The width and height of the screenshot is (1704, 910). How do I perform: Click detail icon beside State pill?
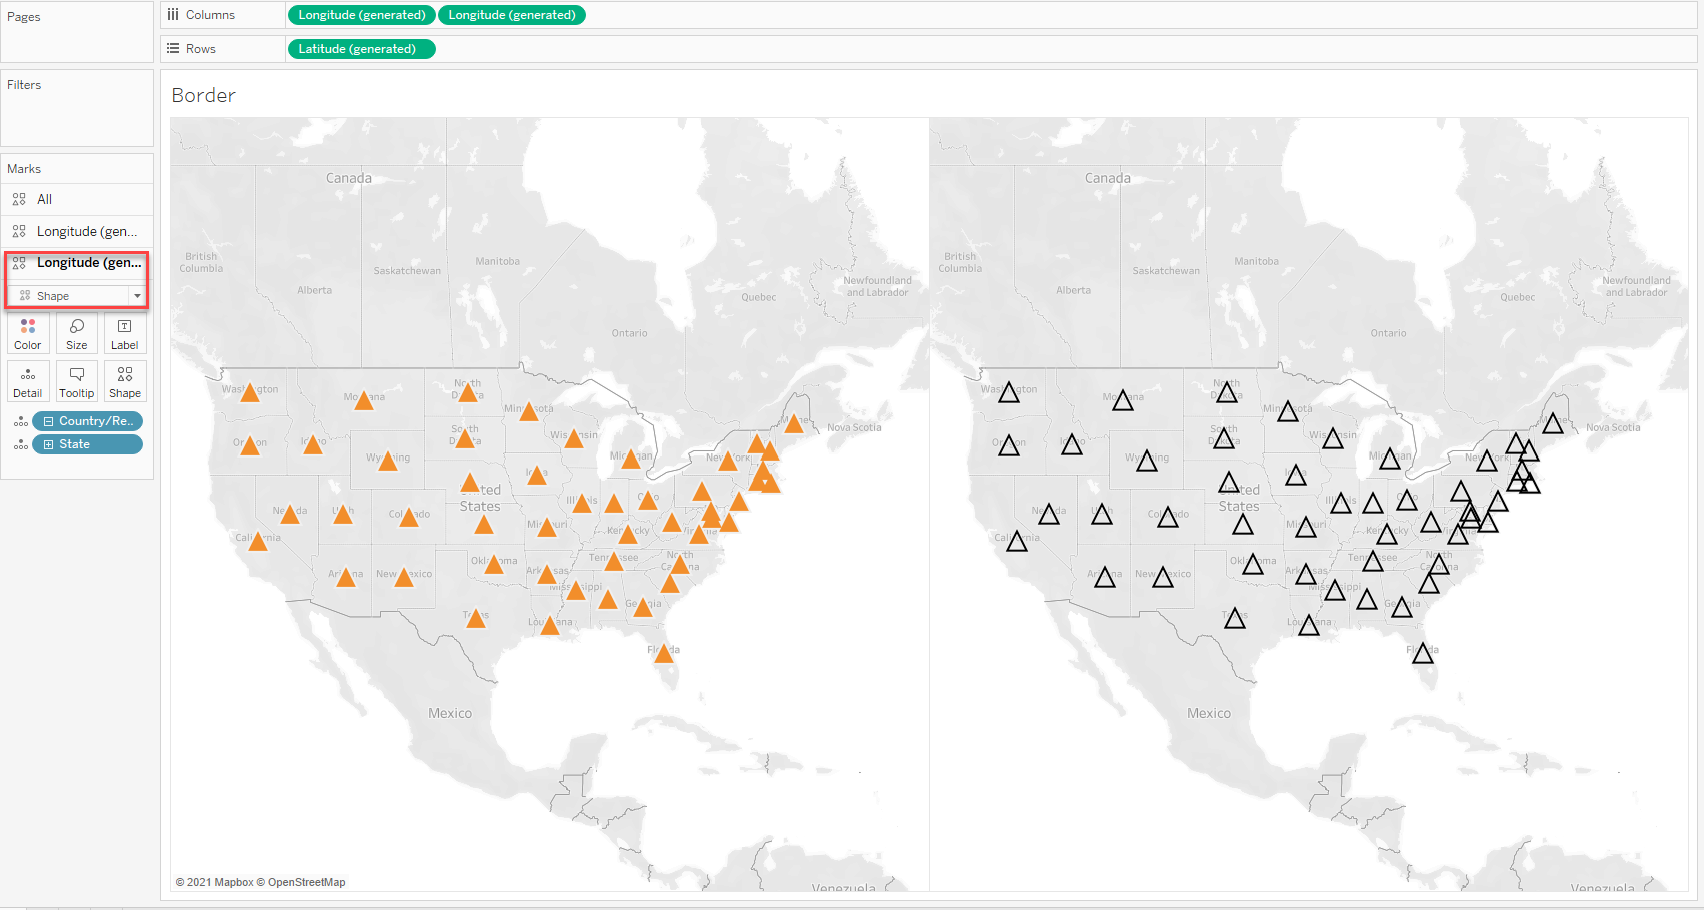20,444
